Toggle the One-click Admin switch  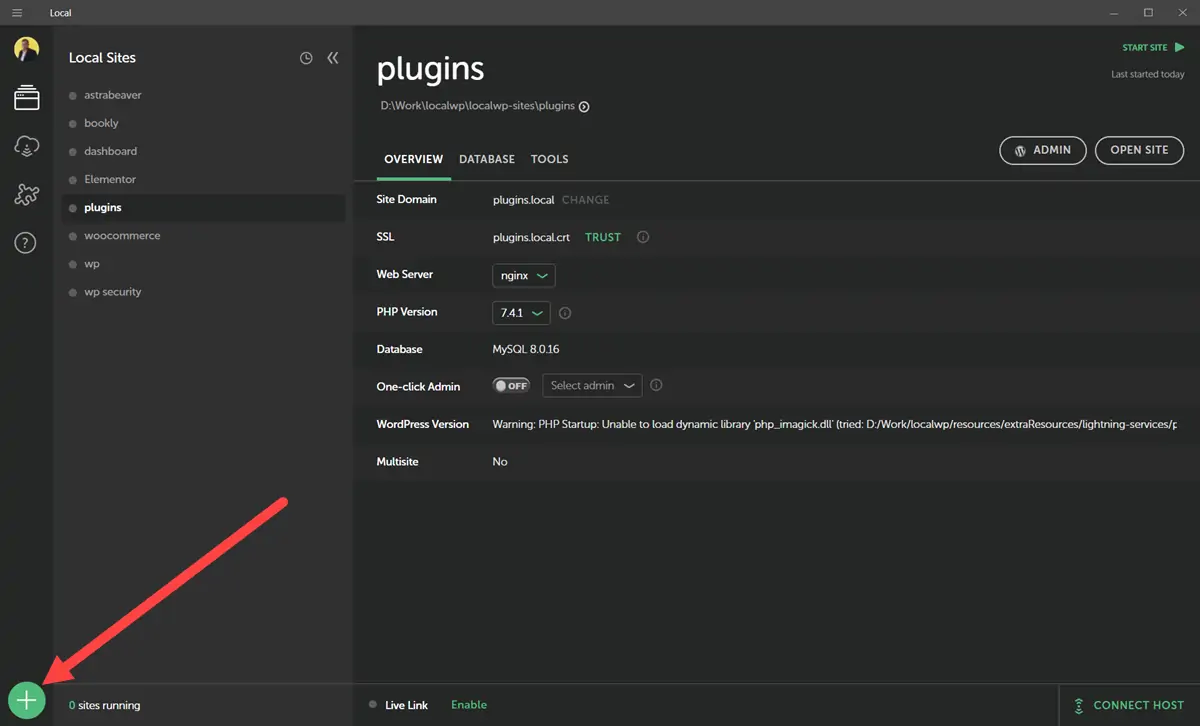click(511, 386)
